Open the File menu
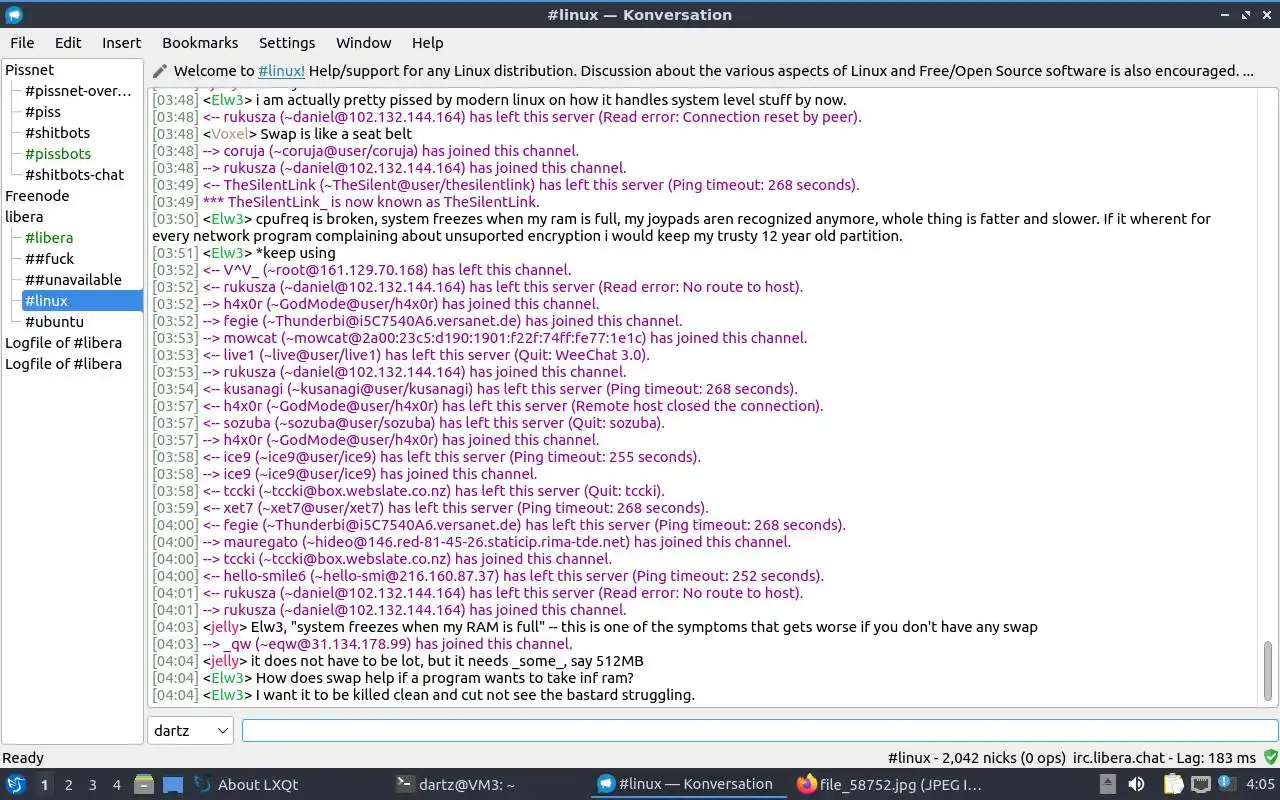 [22, 43]
